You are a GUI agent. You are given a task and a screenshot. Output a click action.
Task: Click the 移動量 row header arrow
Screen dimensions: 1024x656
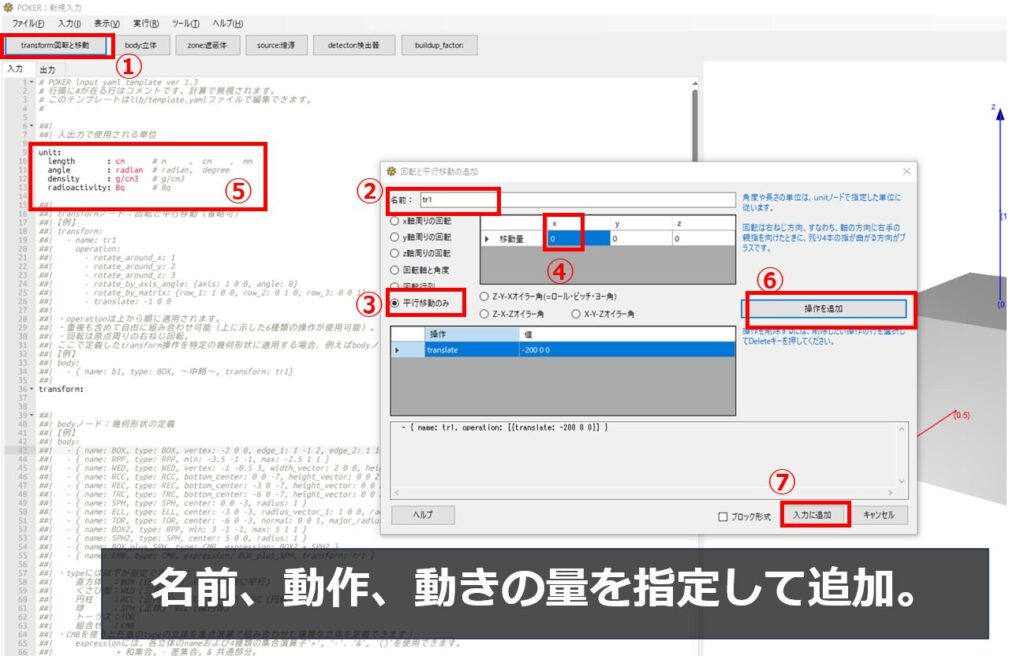[487, 239]
